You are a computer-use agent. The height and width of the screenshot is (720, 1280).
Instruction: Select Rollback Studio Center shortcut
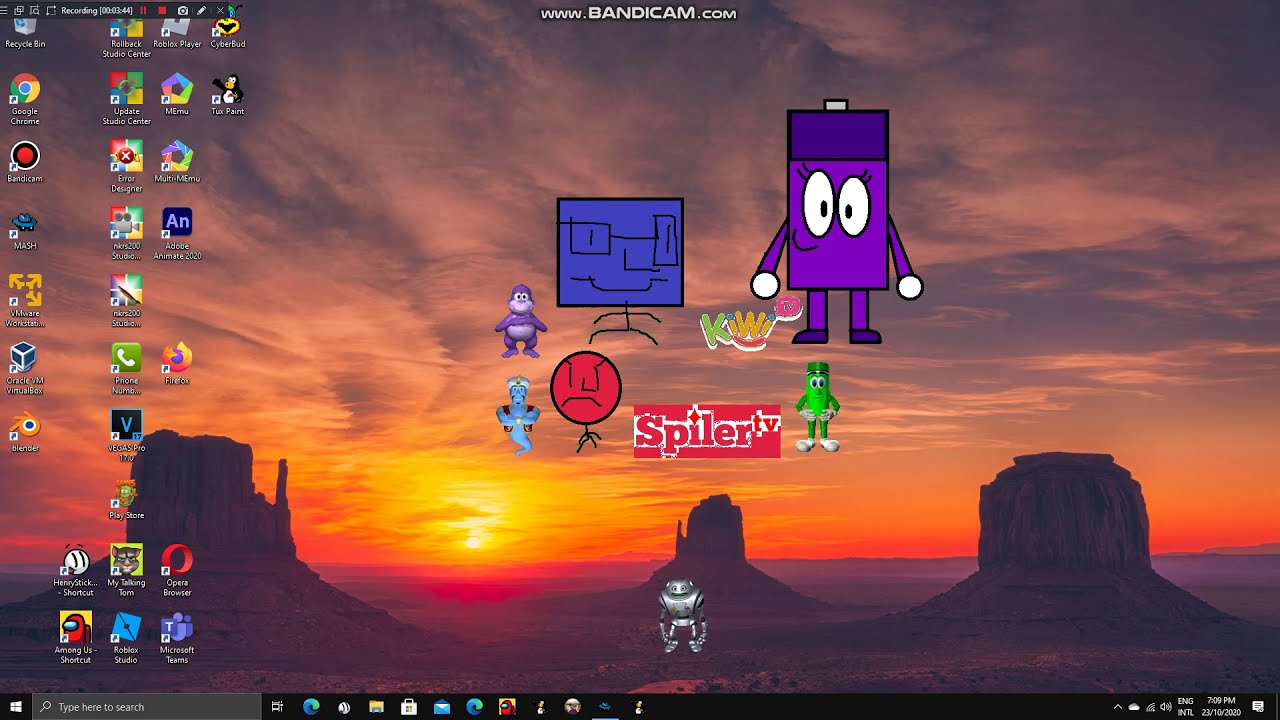click(x=126, y=38)
